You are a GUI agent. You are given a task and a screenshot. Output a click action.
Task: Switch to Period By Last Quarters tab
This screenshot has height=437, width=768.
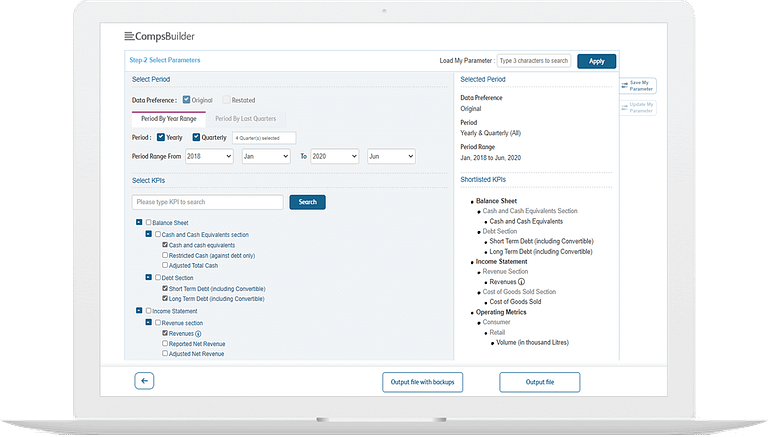245,119
